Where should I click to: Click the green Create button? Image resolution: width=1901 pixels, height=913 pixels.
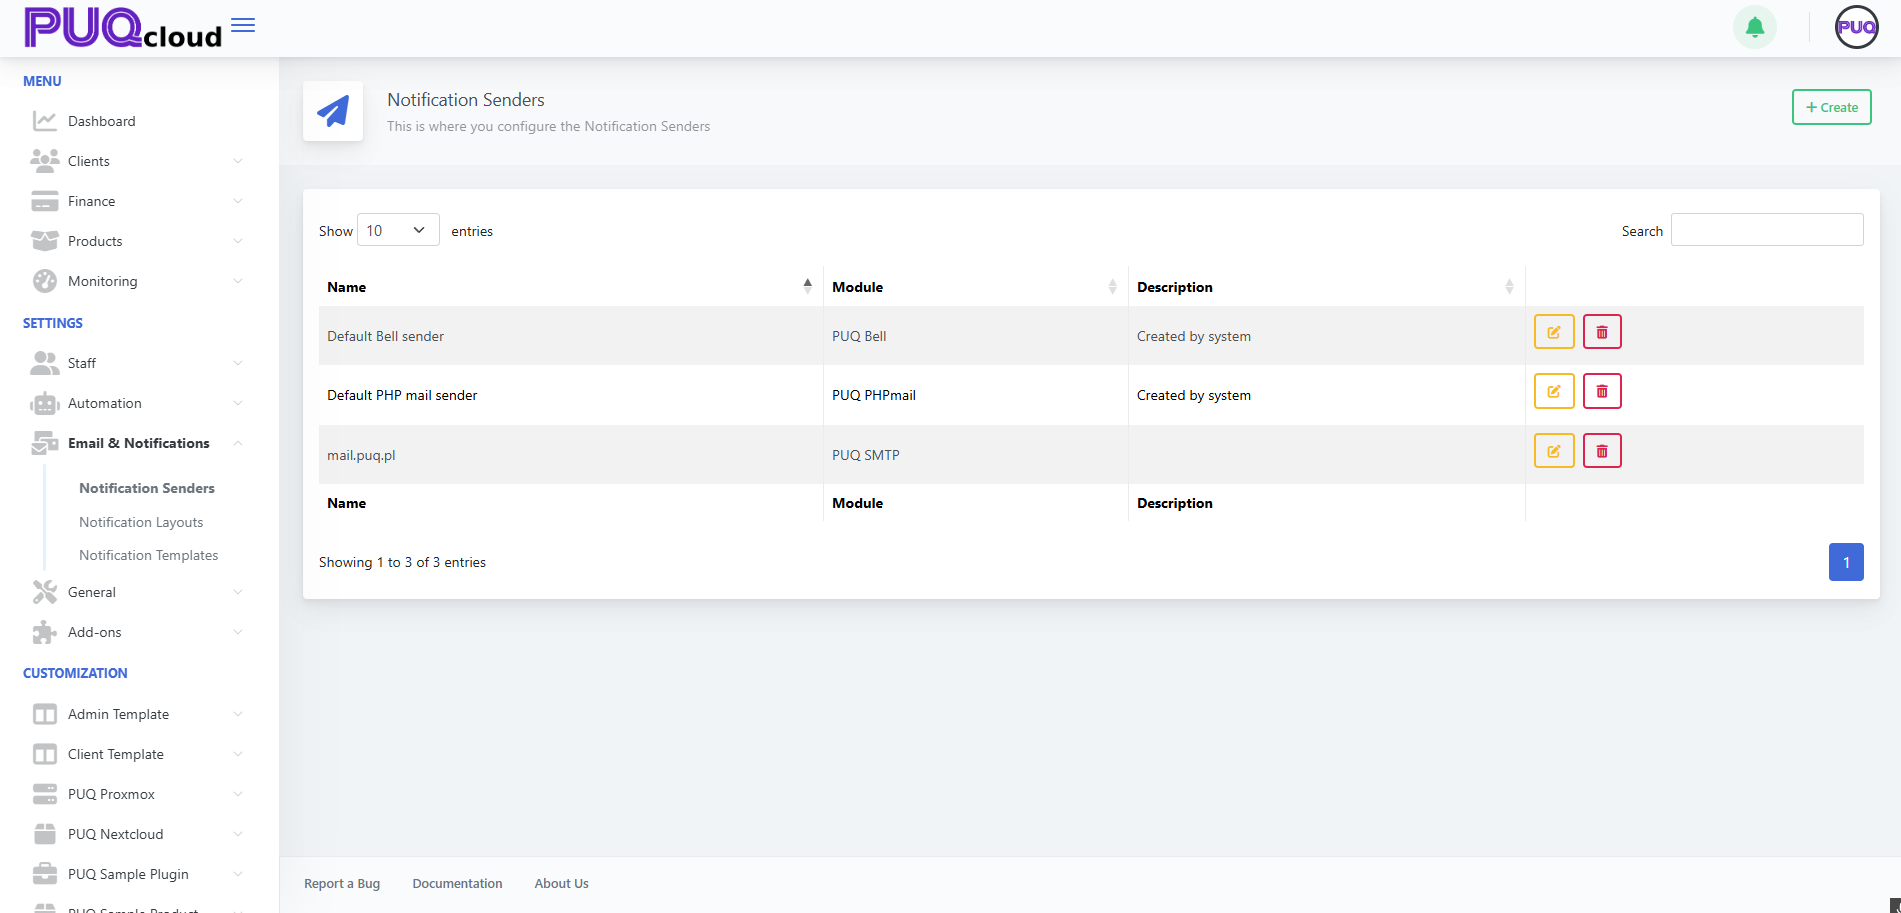click(1831, 107)
